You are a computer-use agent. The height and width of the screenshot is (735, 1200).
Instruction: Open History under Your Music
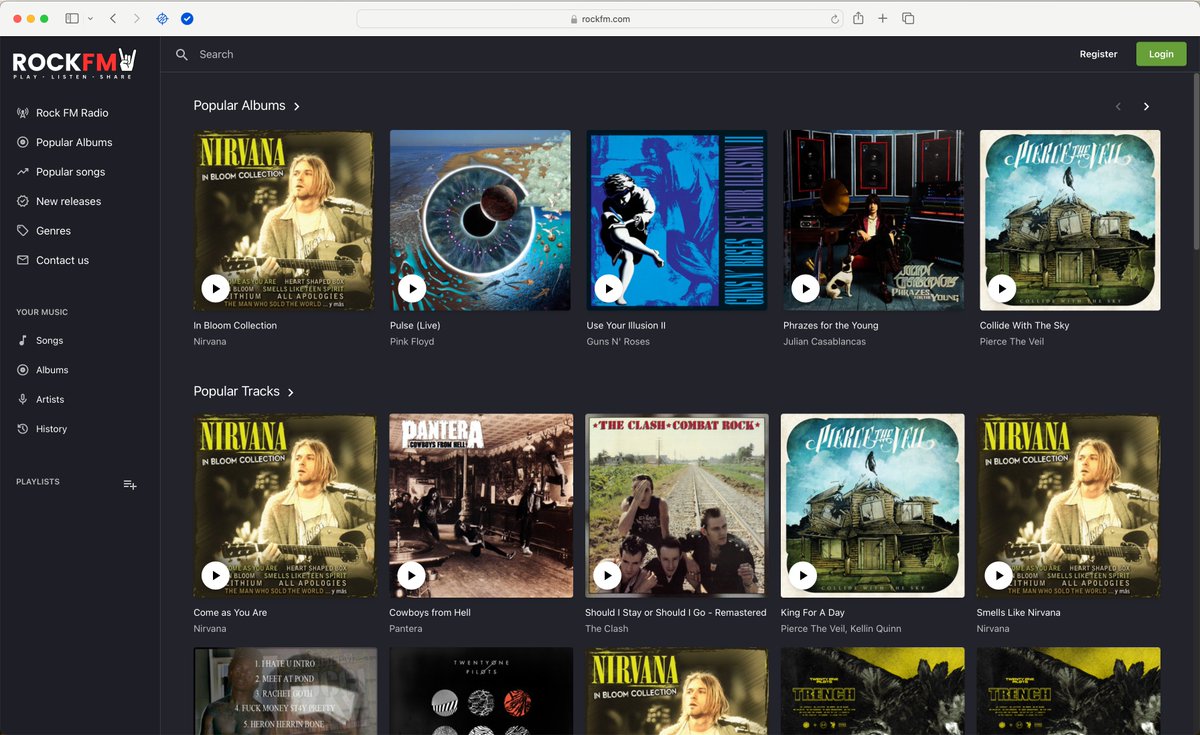click(x=51, y=429)
